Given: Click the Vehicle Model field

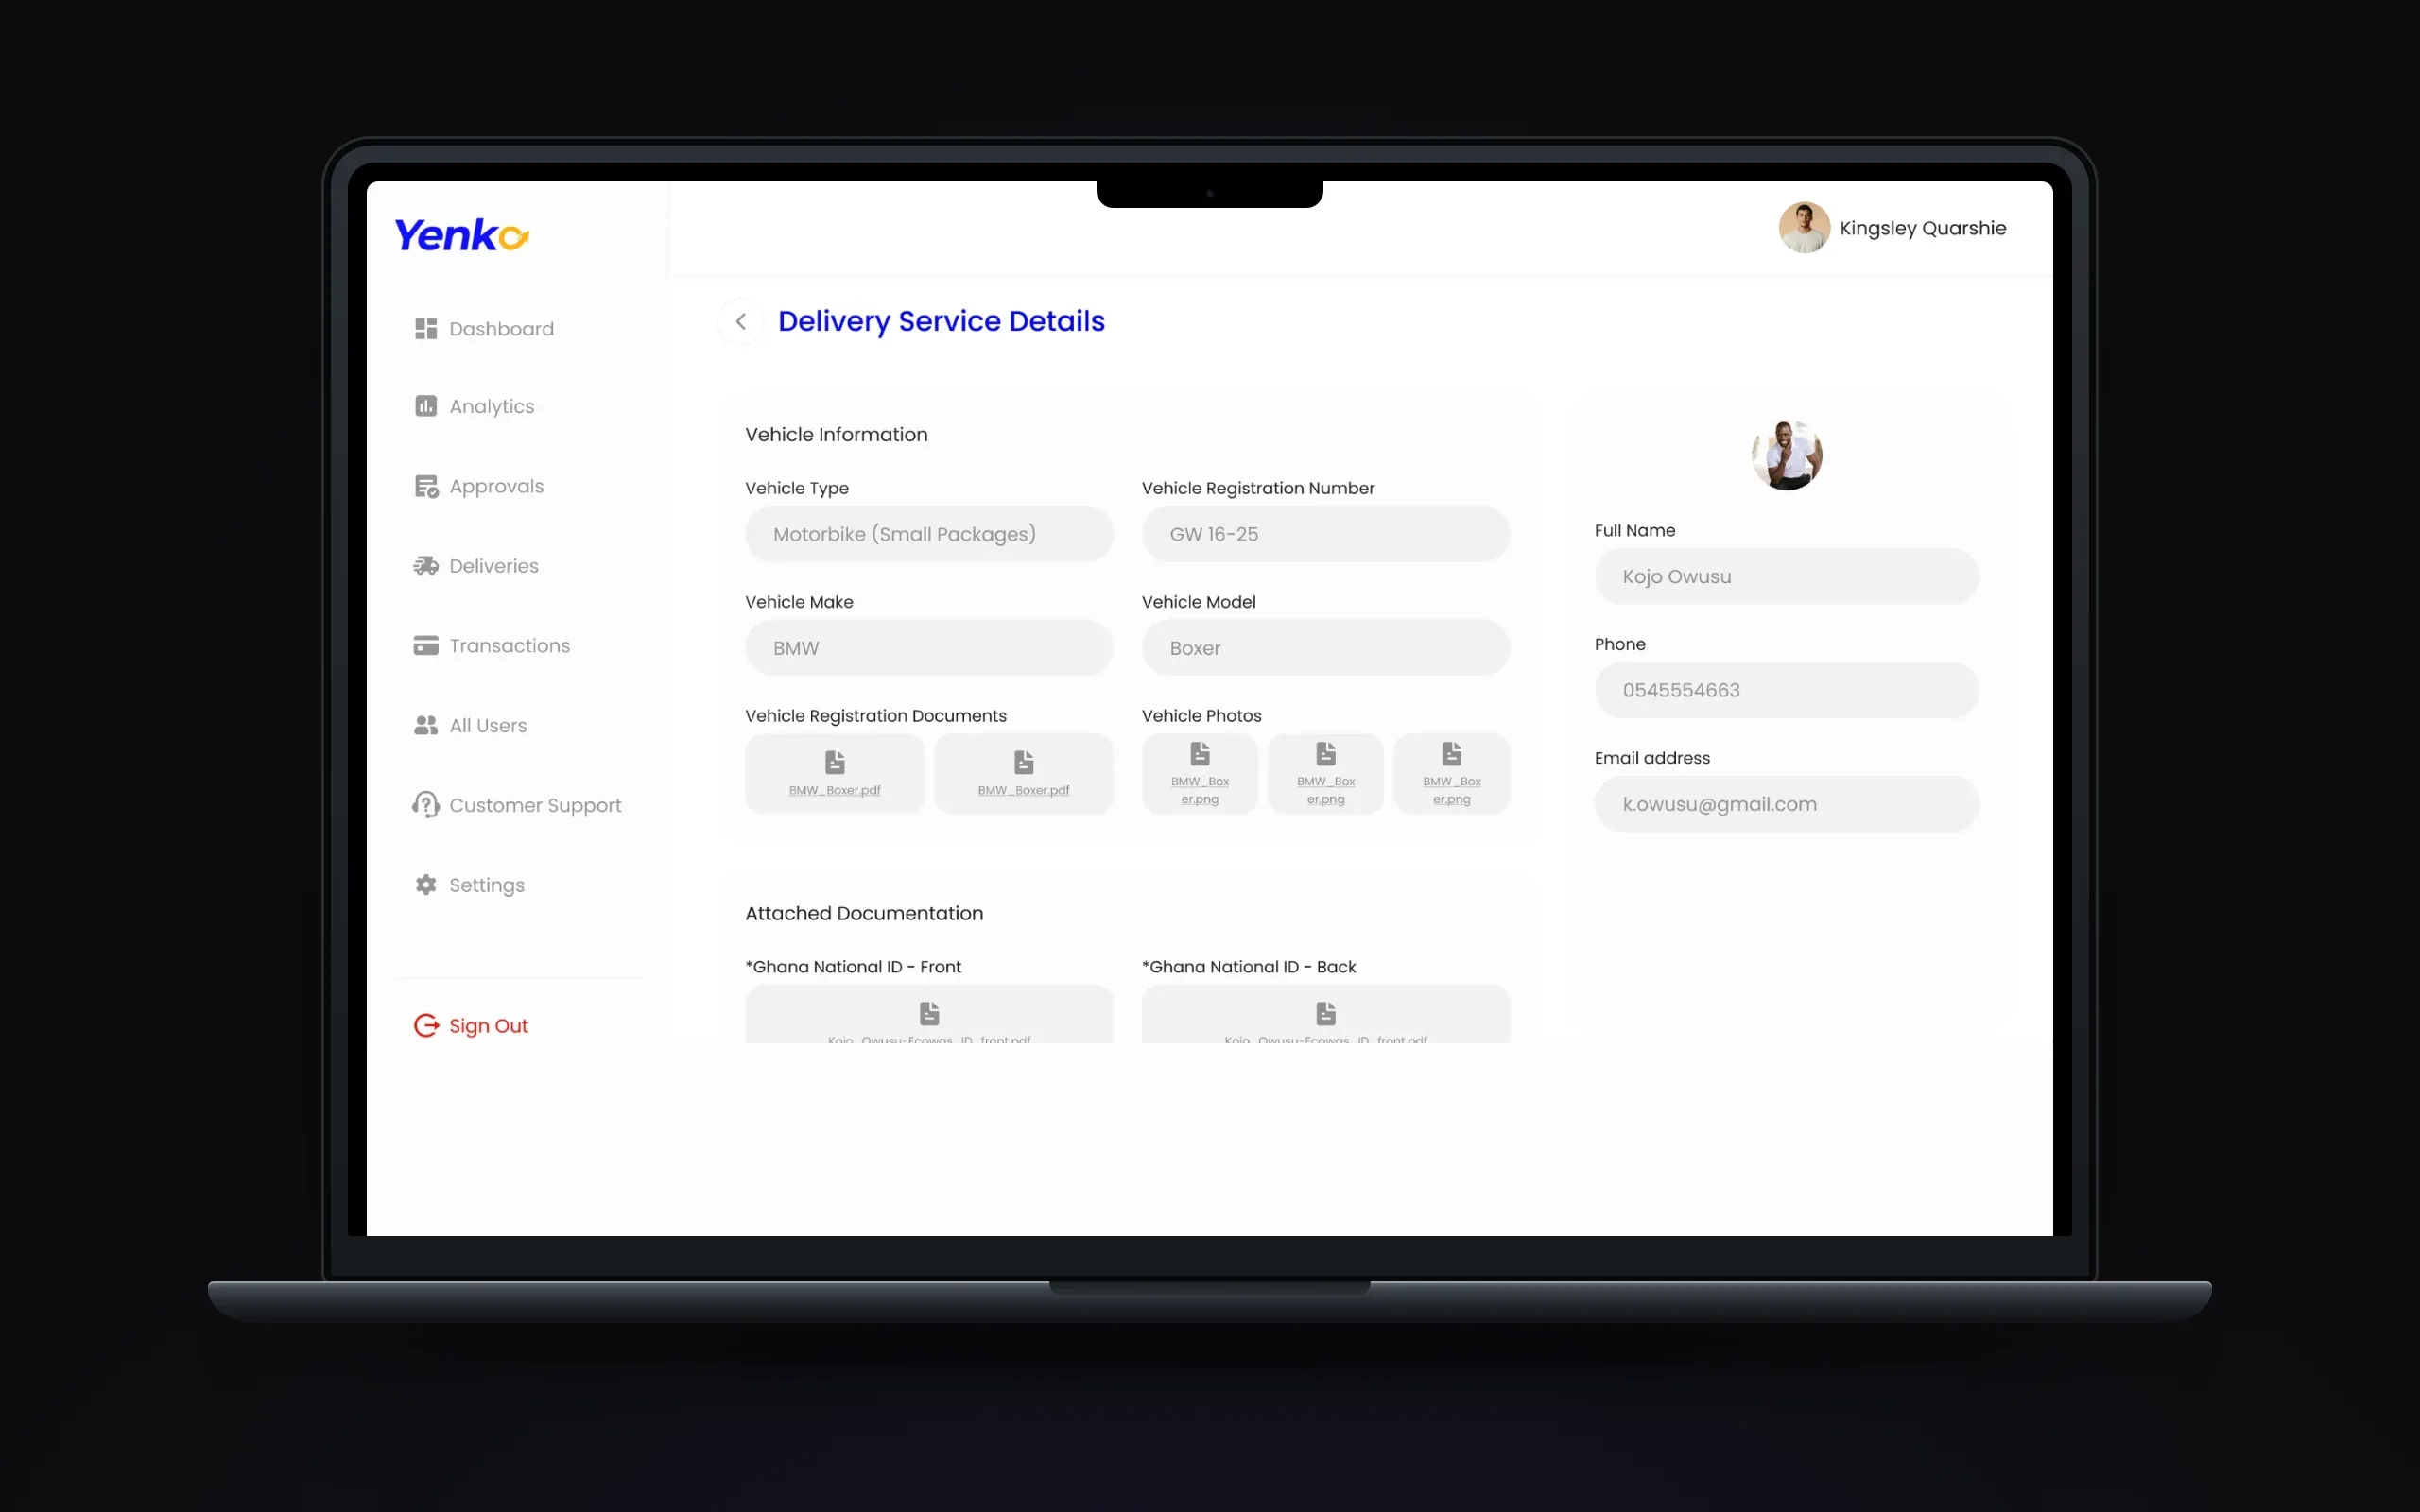Looking at the screenshot, I should click(x=1326, y=648).
